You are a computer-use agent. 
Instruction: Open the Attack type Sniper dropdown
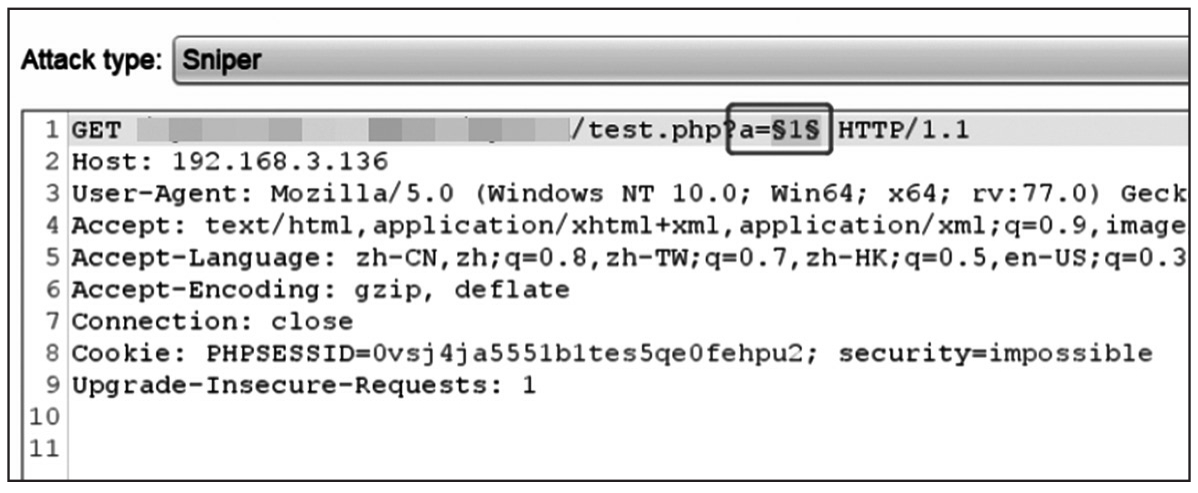680,60
